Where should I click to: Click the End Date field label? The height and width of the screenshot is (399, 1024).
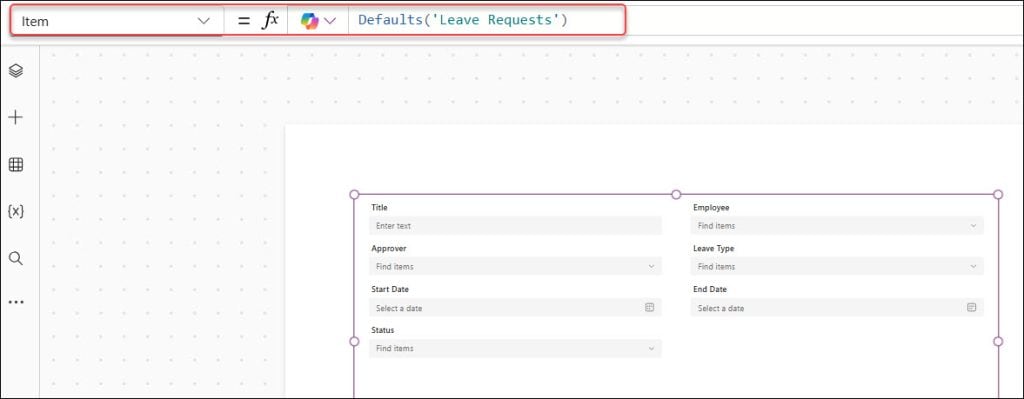tap(710, 289)
